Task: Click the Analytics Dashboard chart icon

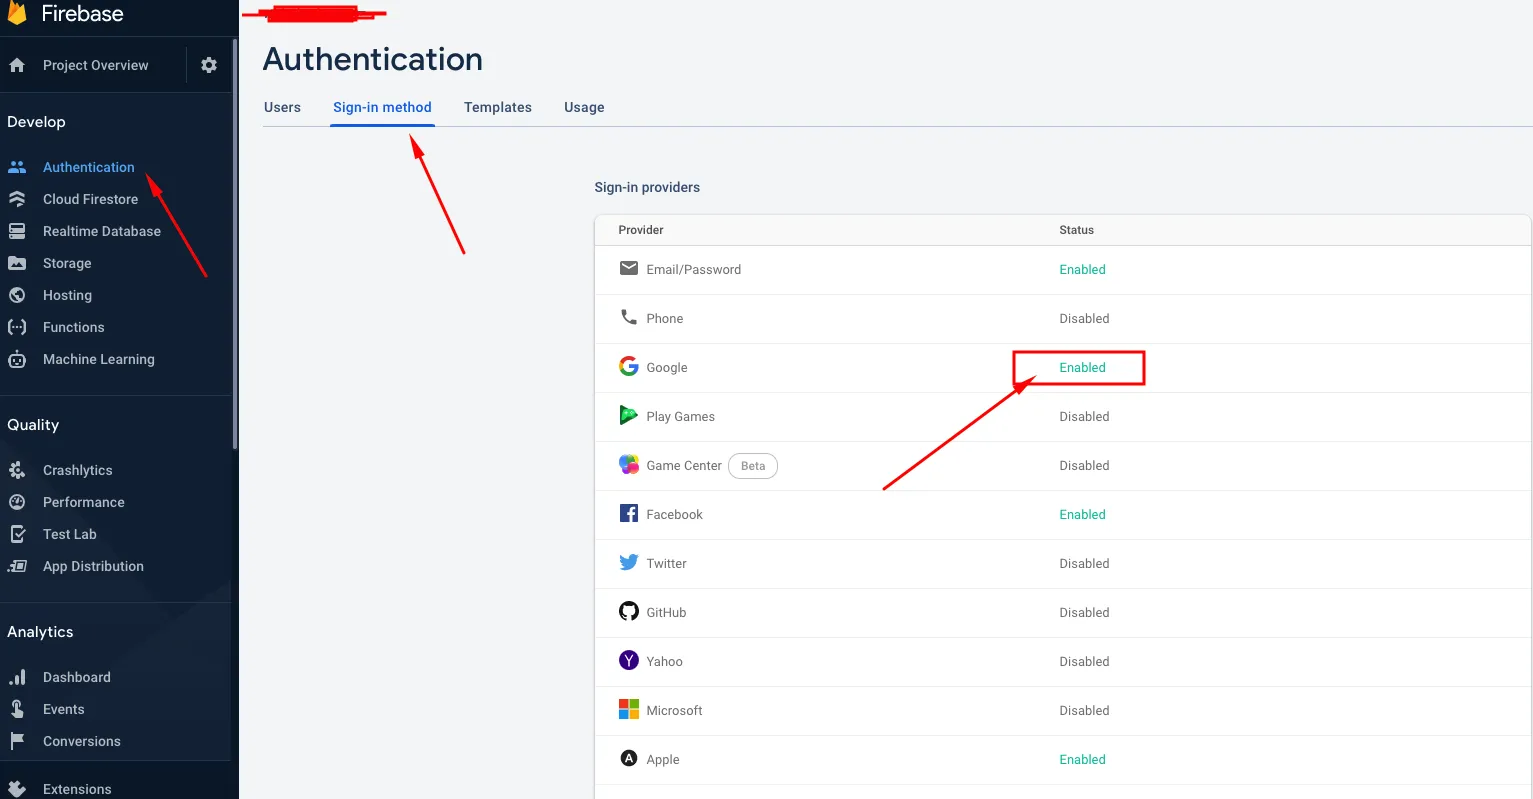Action: point(17,677)
